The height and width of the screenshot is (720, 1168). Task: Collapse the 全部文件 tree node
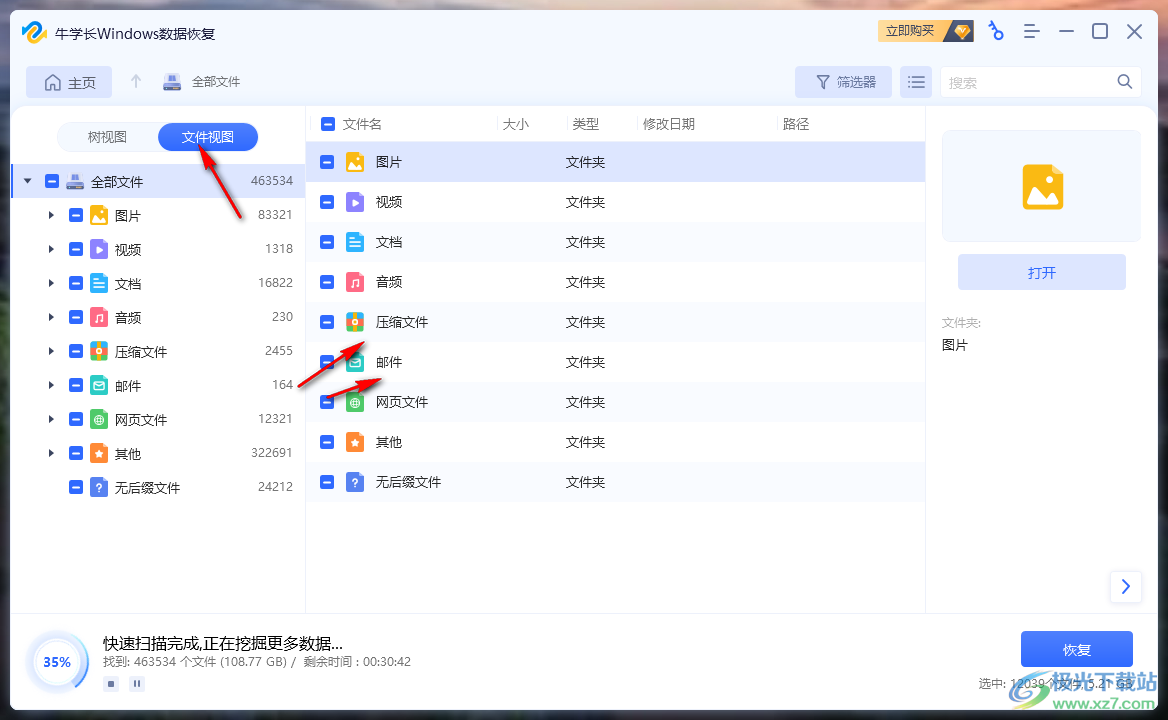click(x=28, y=181)
